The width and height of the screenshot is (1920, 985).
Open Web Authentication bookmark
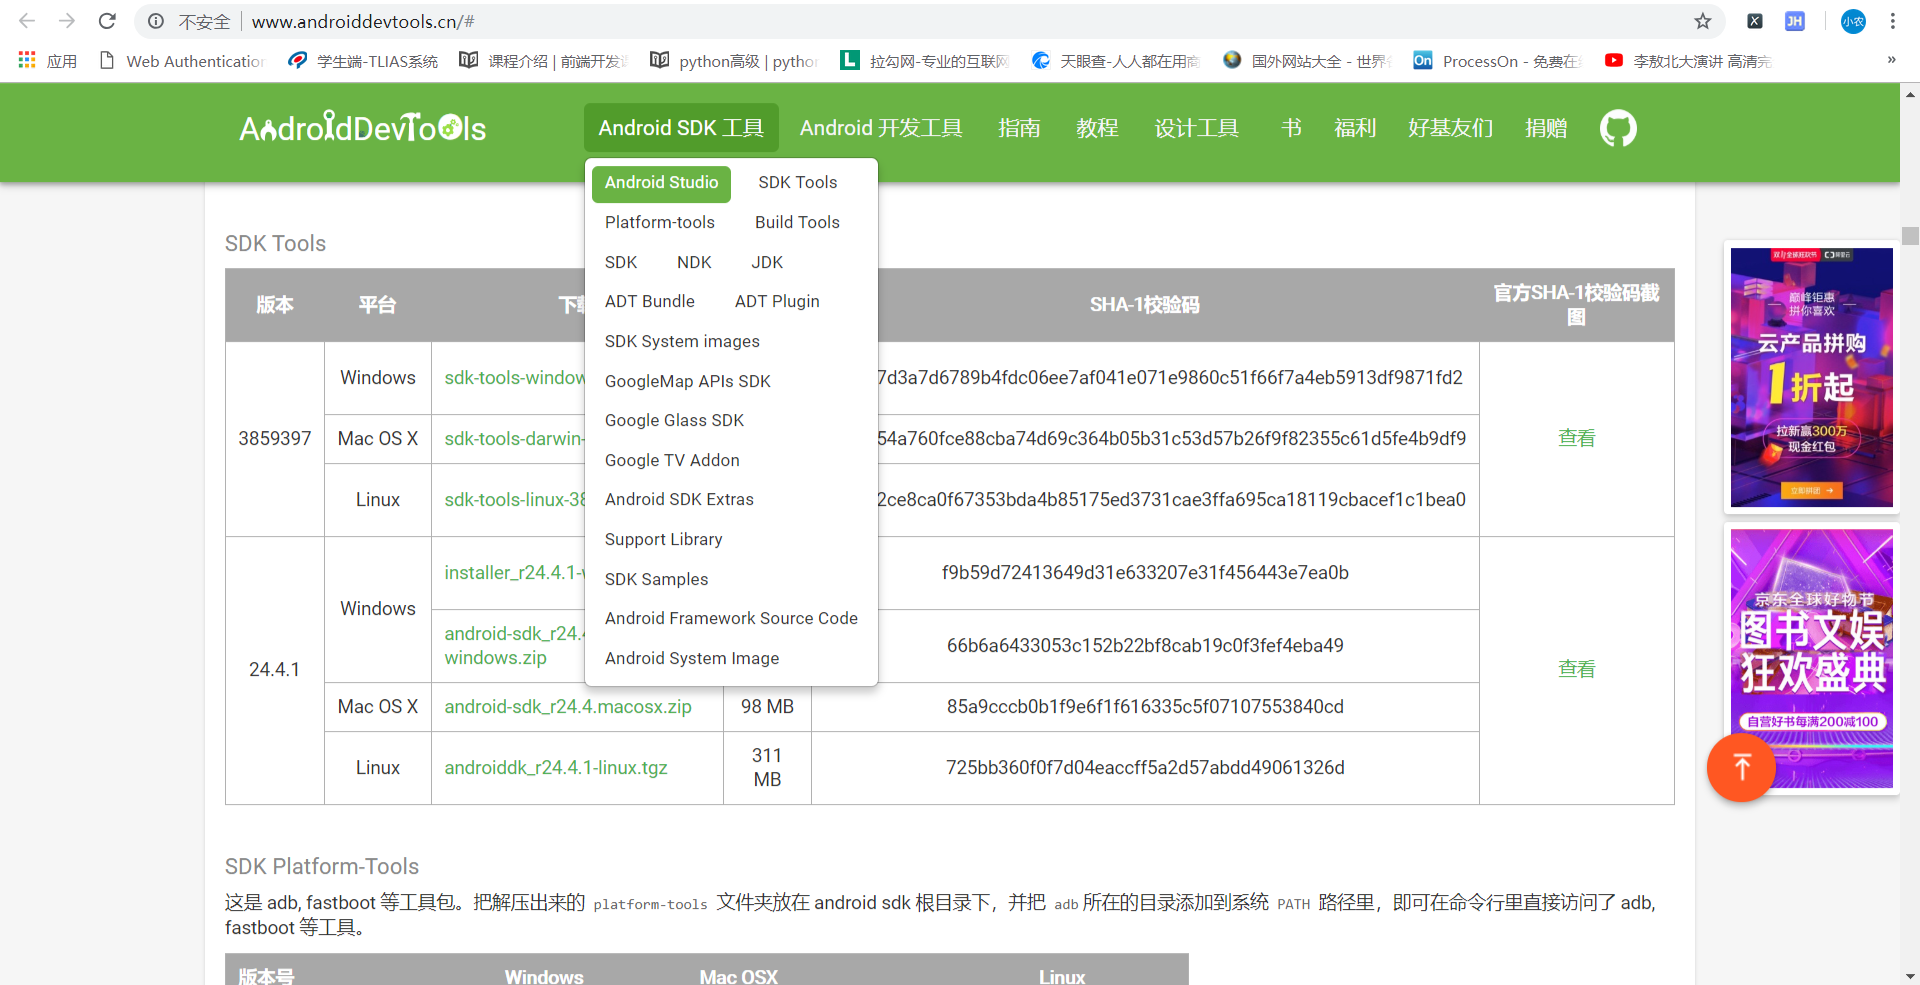point(182,61)
